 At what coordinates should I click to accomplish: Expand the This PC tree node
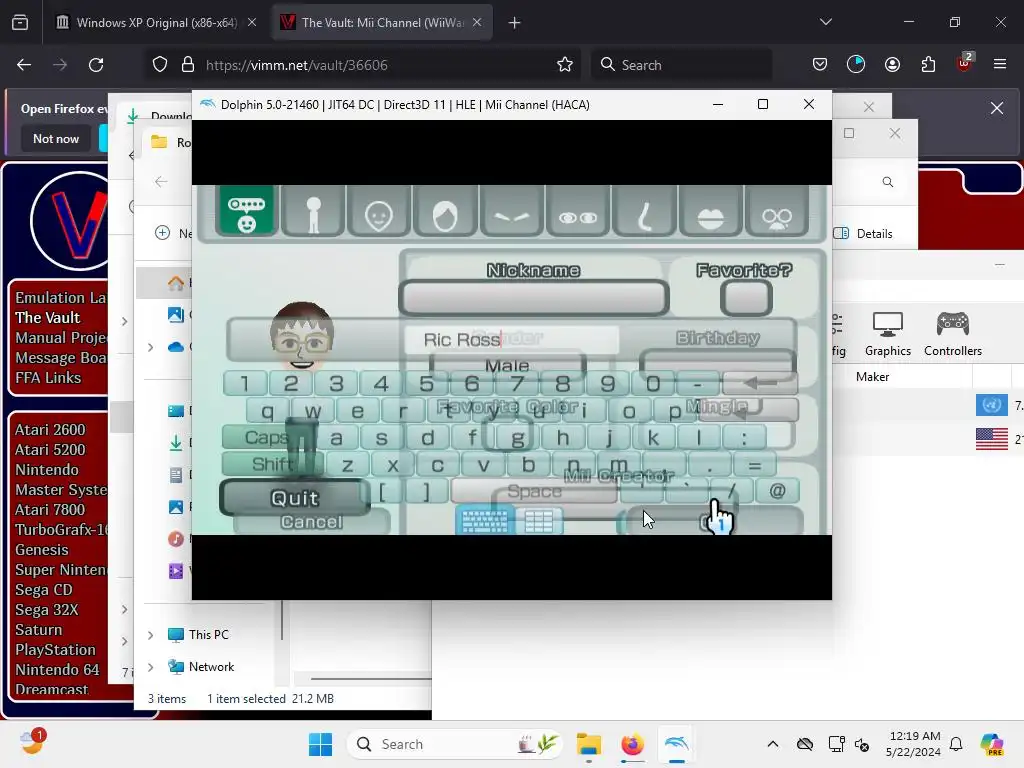pos(151,635)
